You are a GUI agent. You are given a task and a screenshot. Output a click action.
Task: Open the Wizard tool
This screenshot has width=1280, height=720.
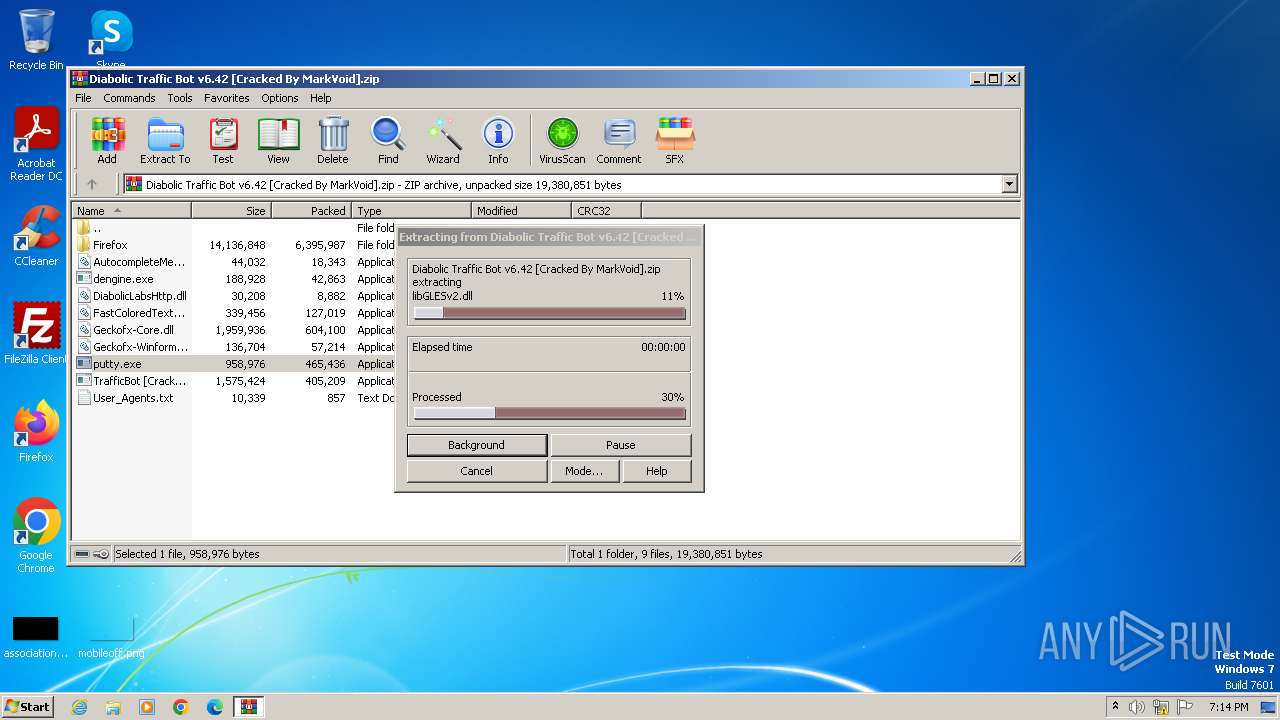[x=443, y=140]
